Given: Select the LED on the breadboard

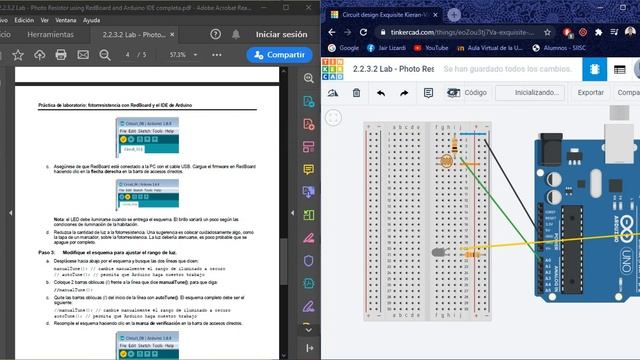Looking at the screenshot, I should point(439,252).
